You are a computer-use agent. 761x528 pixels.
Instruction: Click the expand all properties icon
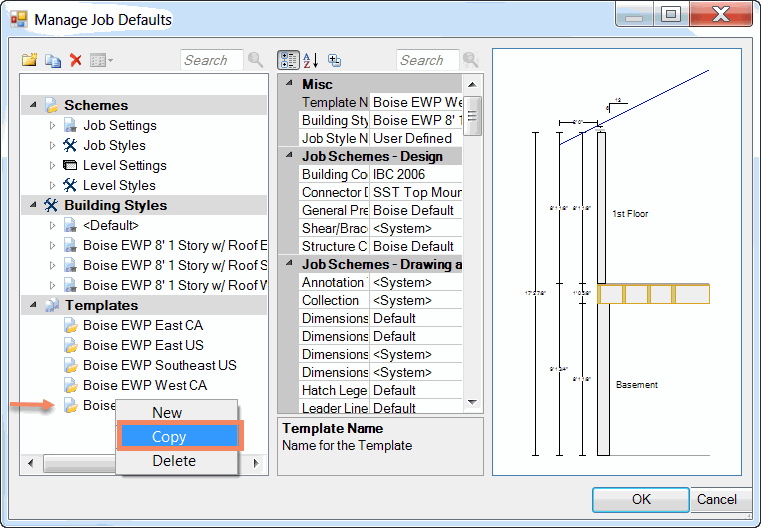coord(334,60)
